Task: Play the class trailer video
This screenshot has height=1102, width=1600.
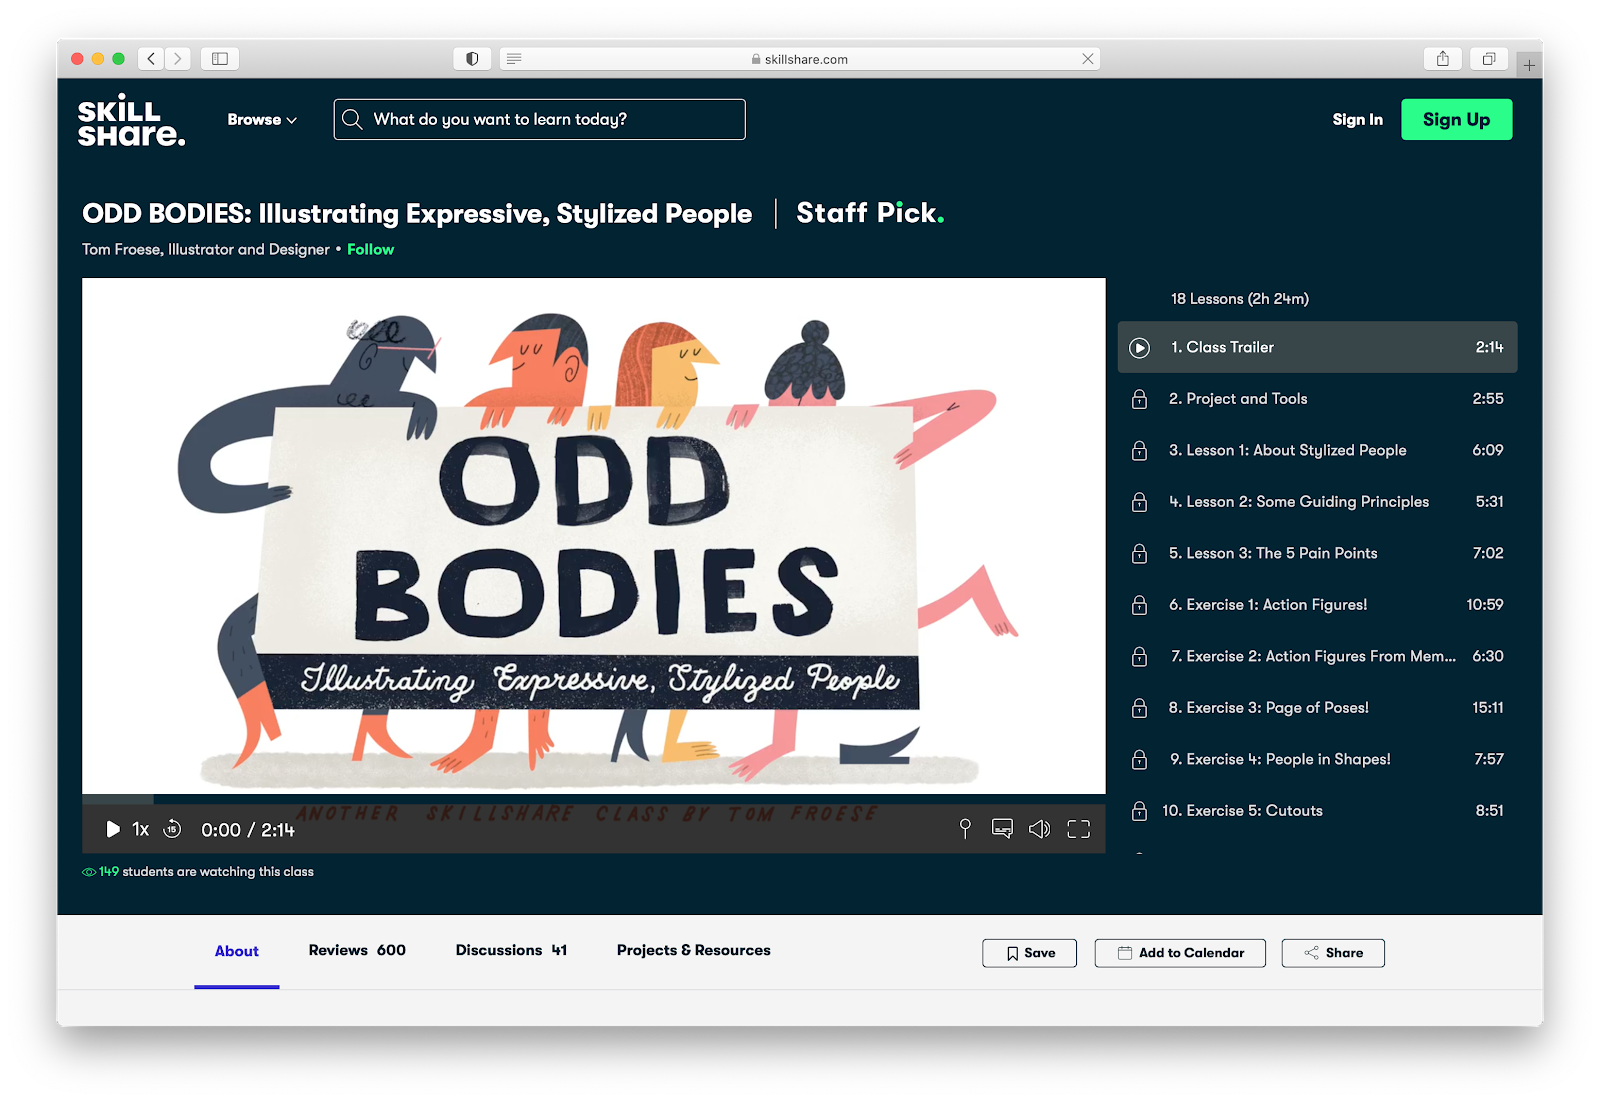Action: 113,829
